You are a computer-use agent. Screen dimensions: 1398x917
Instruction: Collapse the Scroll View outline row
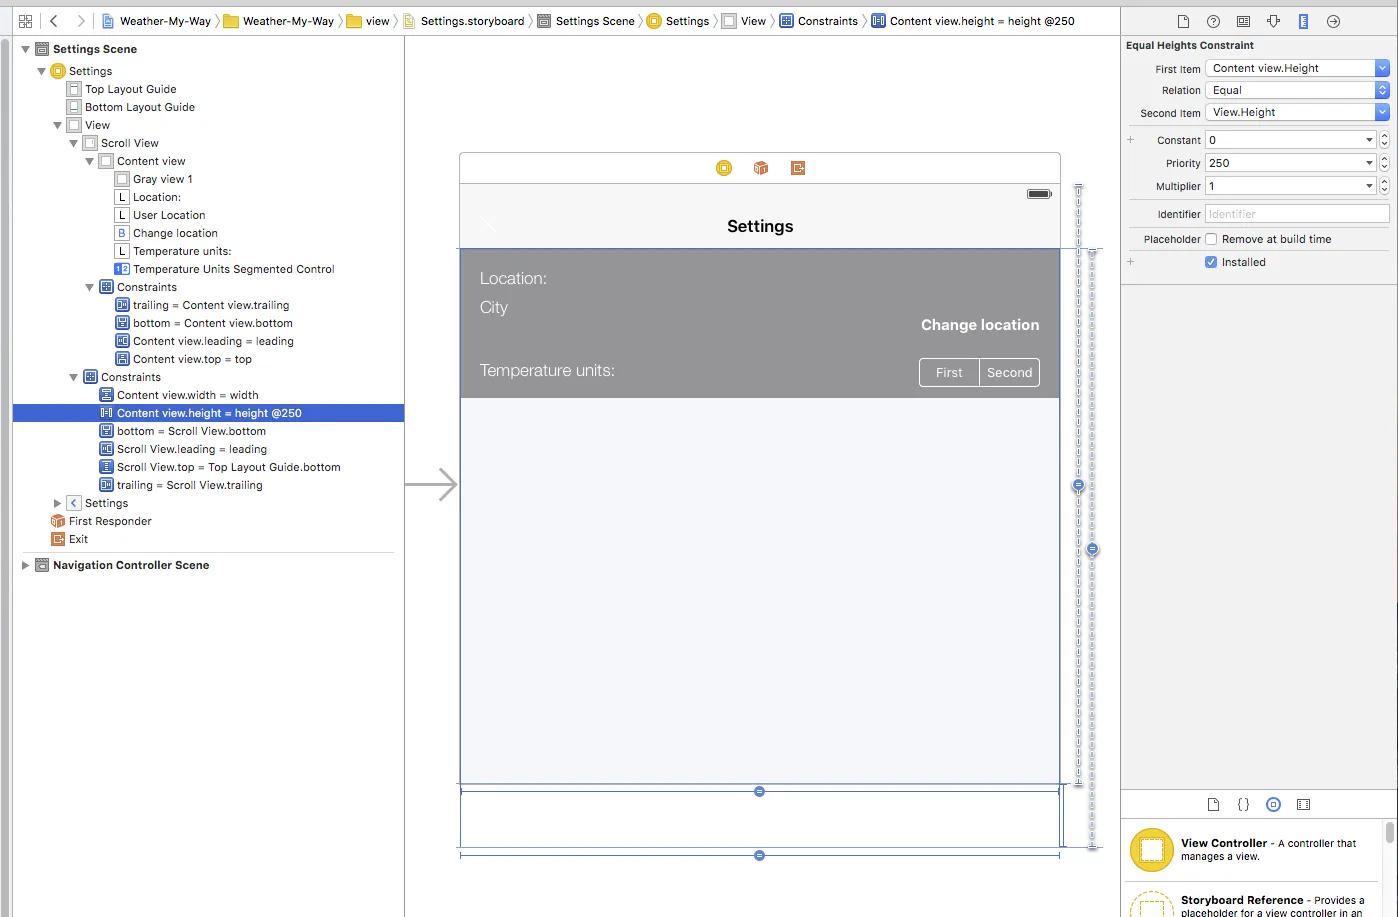click(74, 143)
